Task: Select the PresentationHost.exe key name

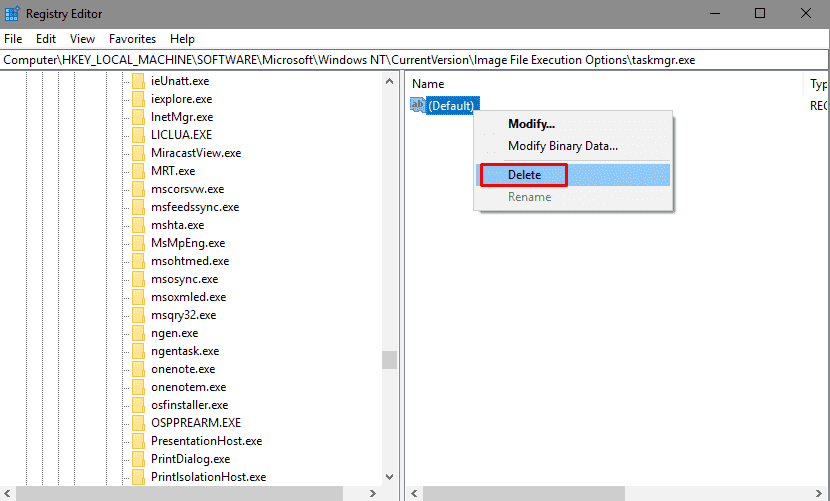Action: click(x=206, y=441)
